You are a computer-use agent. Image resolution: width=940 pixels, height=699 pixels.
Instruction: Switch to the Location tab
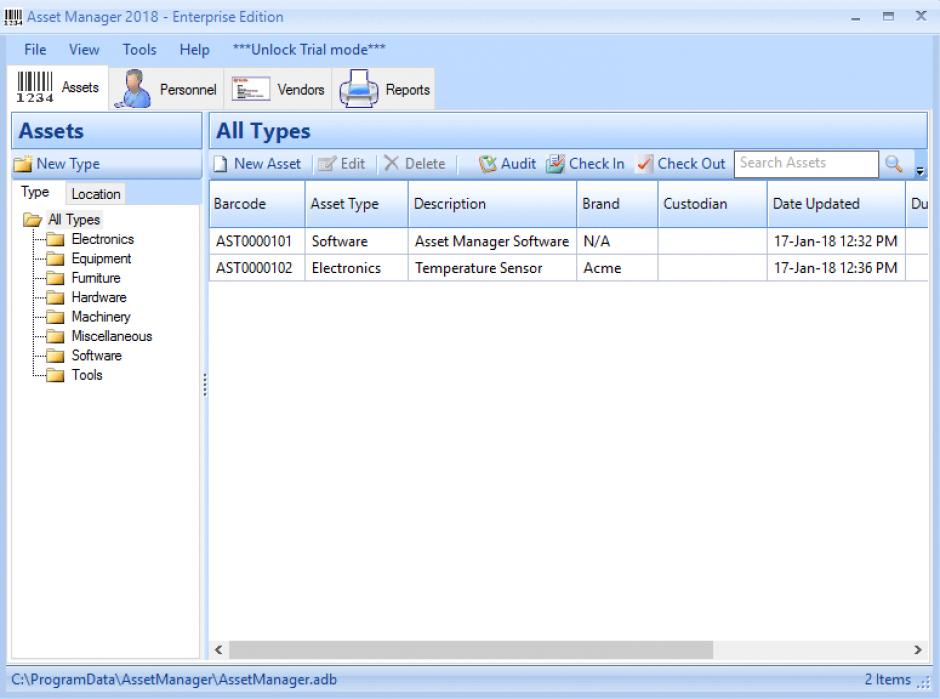[95, 194]
